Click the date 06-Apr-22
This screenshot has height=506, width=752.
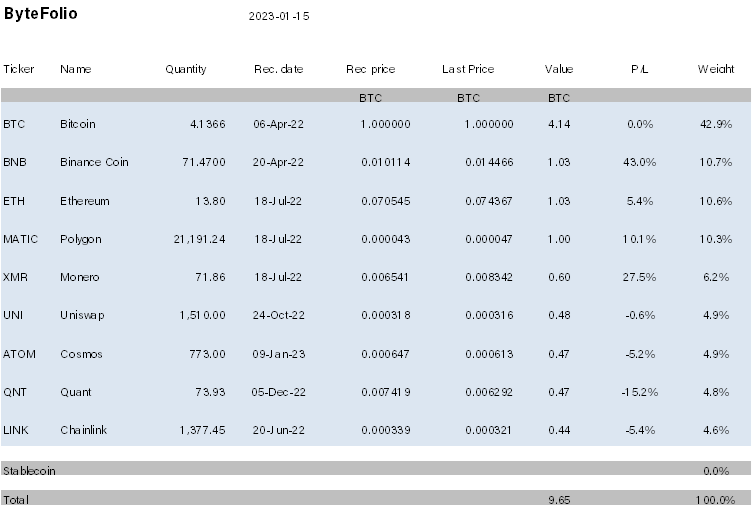279,124
